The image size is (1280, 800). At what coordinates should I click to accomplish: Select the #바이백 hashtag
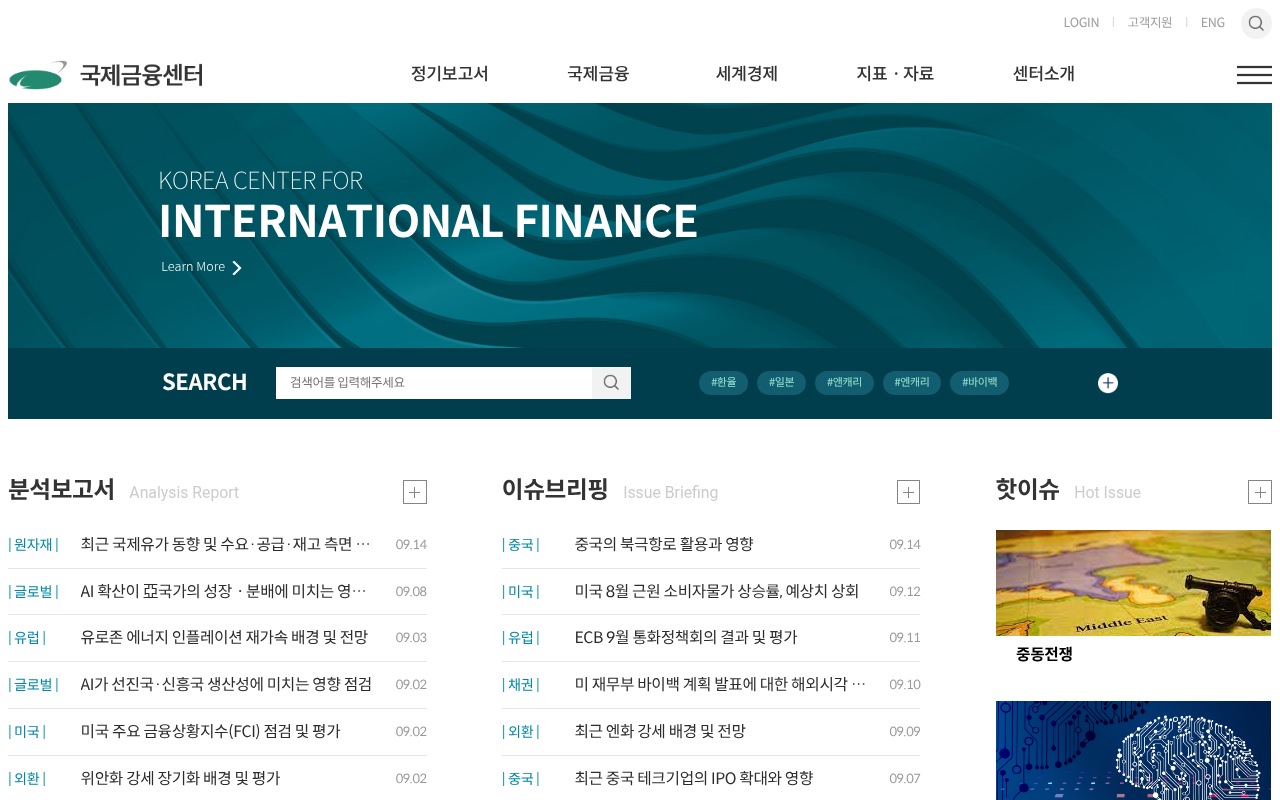point(980,383)
